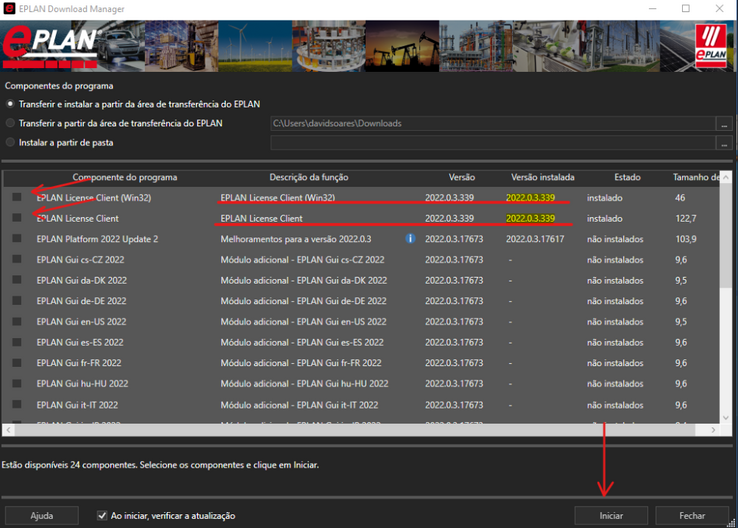Click the vertical scrollbar thumb

pos(726,235)
